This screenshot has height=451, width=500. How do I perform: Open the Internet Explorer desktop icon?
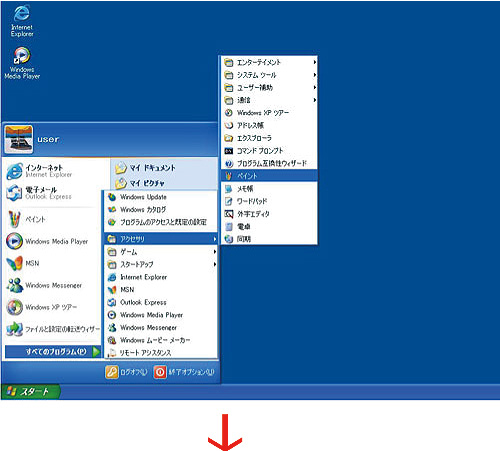22,21
